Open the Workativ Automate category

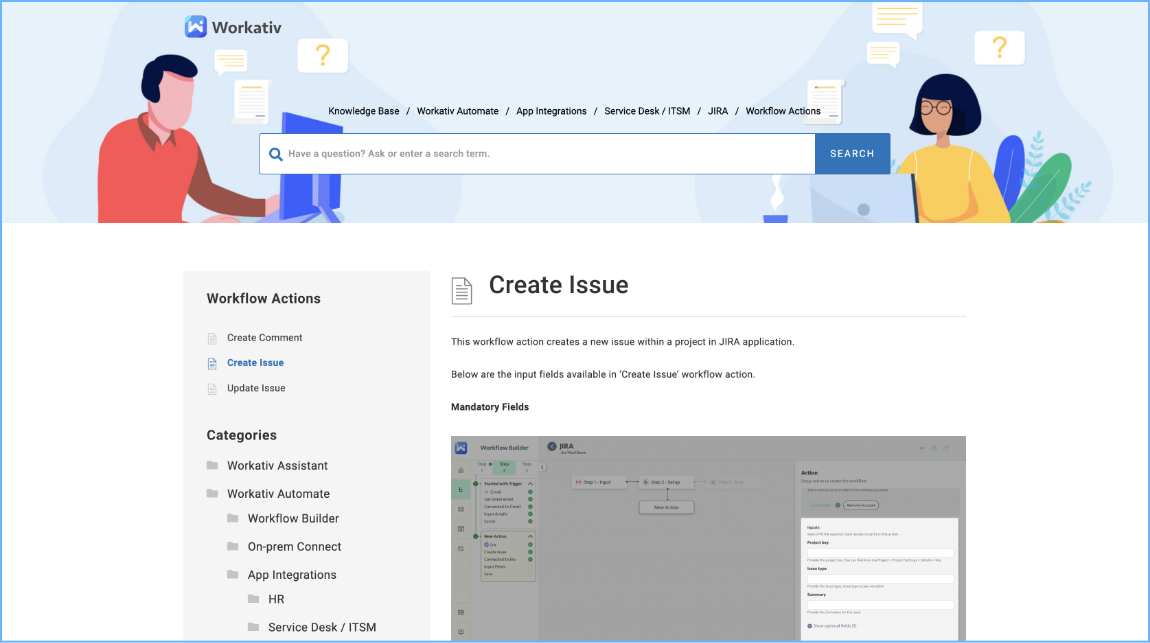click(x=278, y=494)
